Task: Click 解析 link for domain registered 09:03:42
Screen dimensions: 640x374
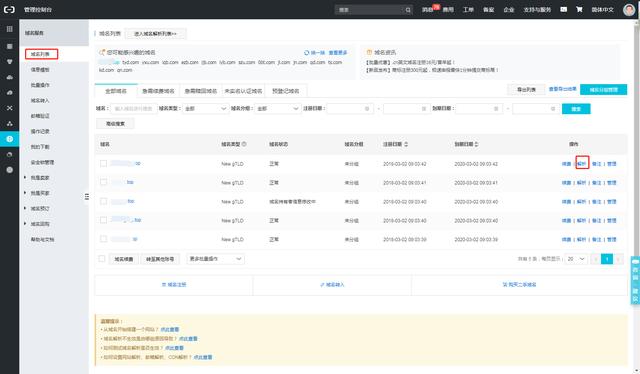Action: pos(582,163)
